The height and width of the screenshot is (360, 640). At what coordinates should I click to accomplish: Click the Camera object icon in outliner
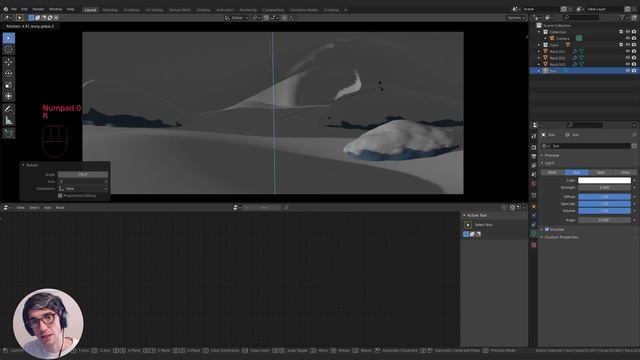pyautogui.click(x=552, y=38)
